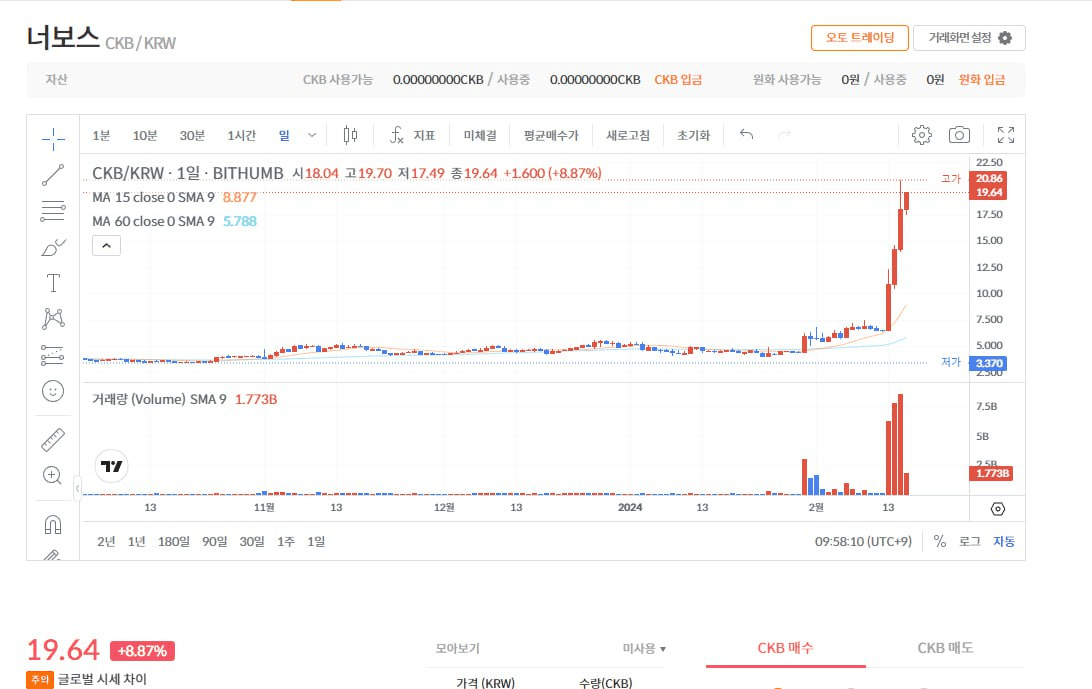
Task: Click the 글로벌 시세 차이 label
Action: 102,679
